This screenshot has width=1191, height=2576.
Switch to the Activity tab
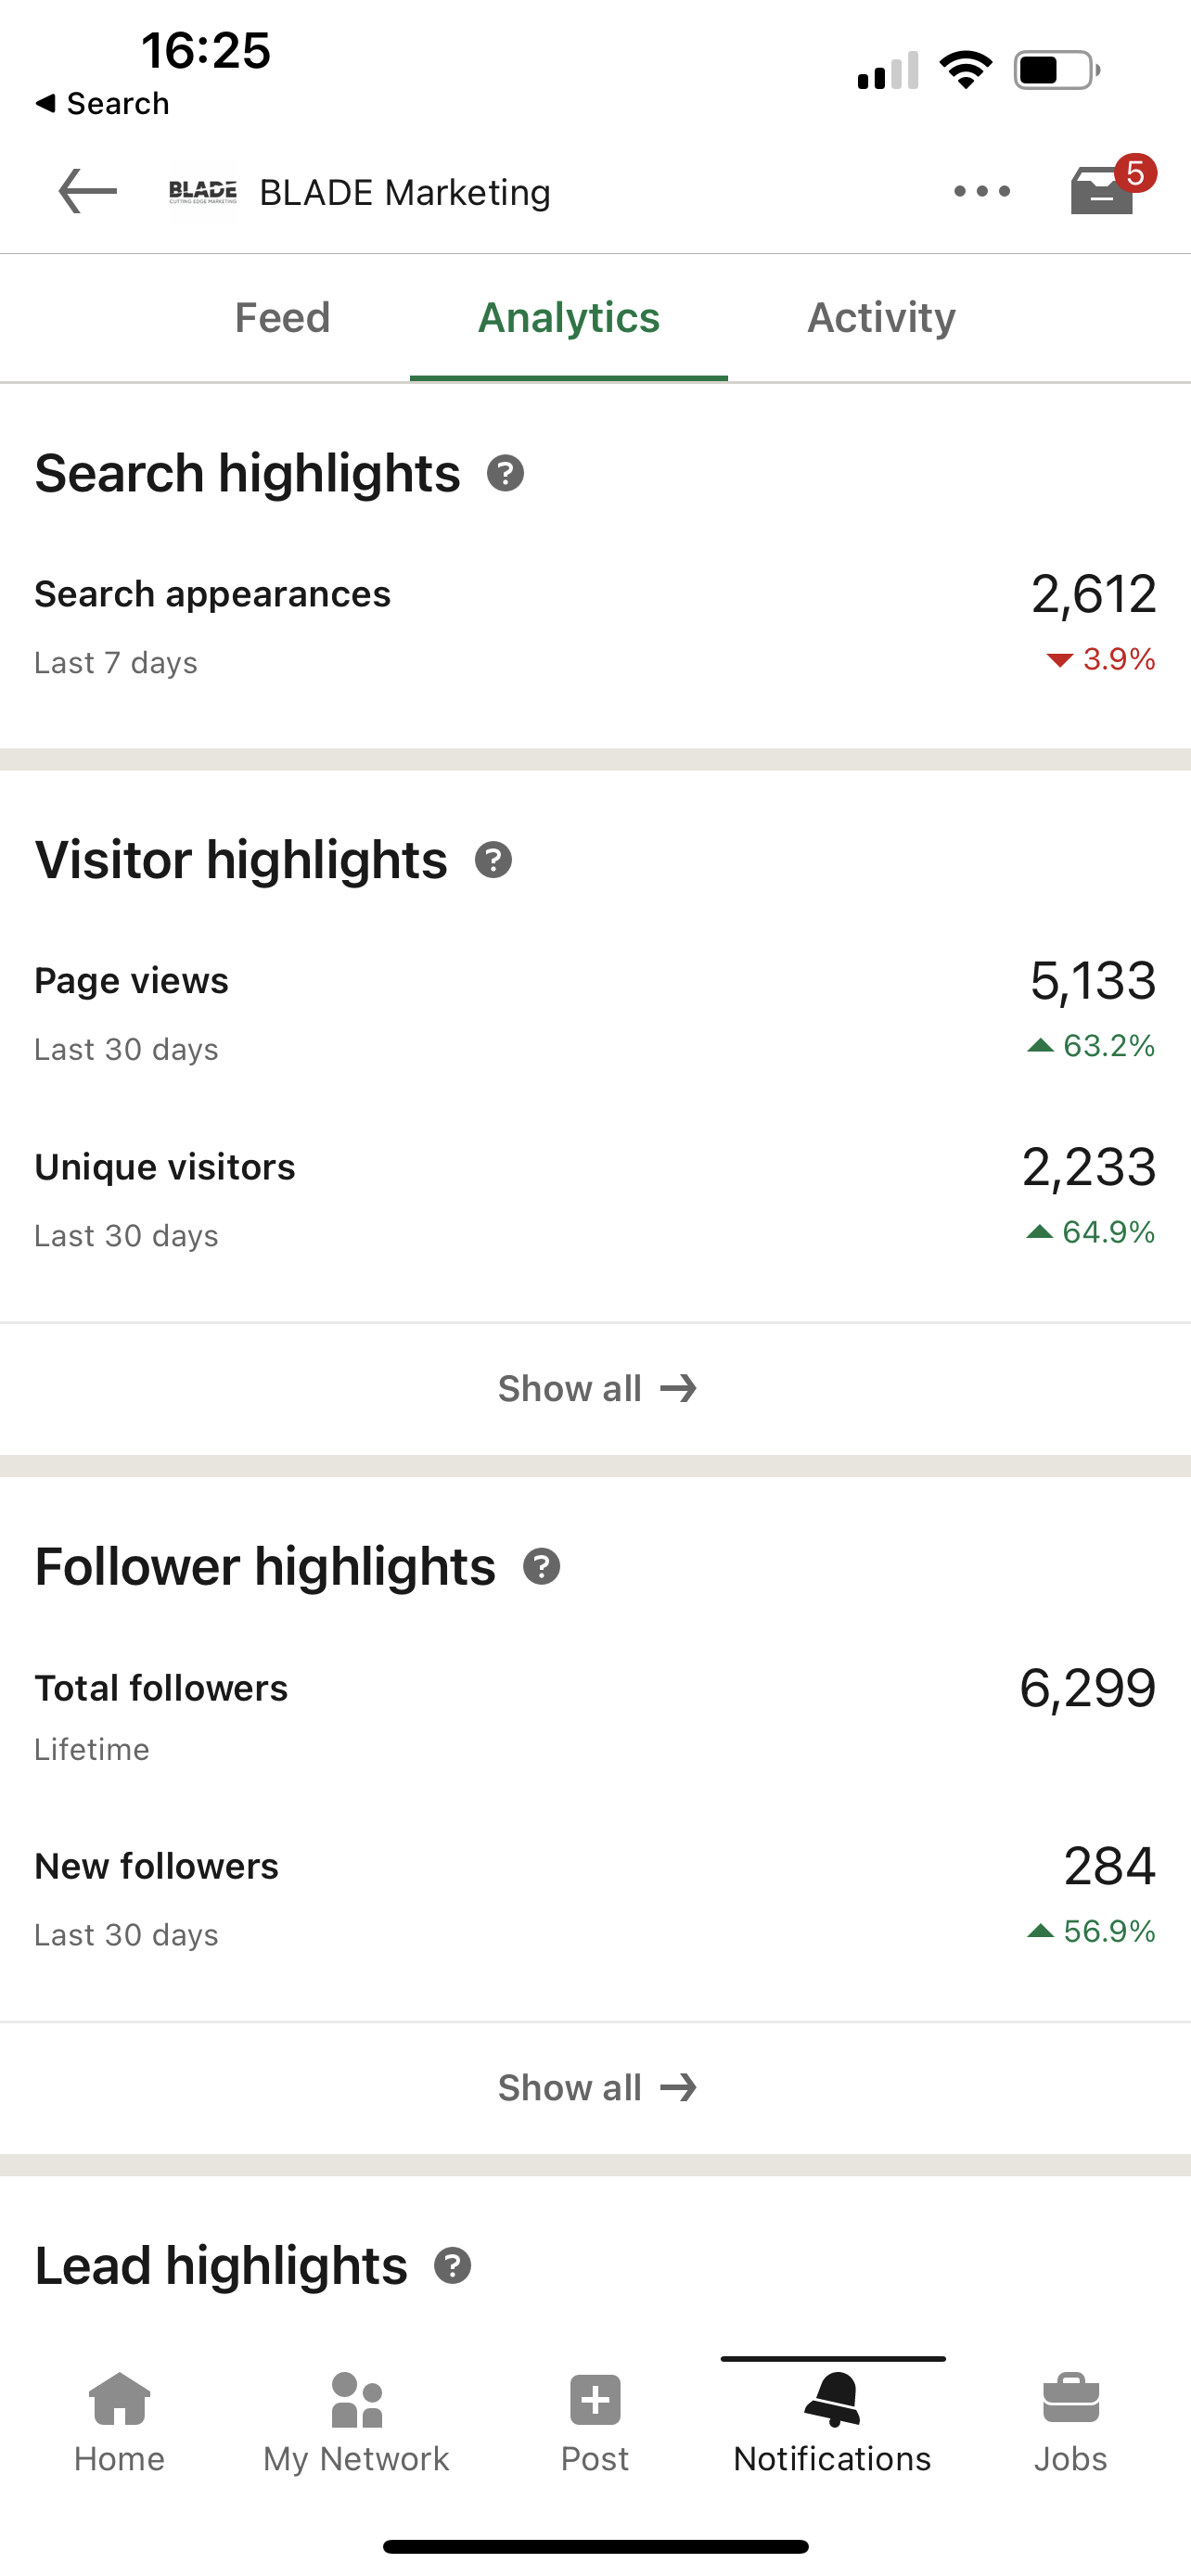point(881,318)
